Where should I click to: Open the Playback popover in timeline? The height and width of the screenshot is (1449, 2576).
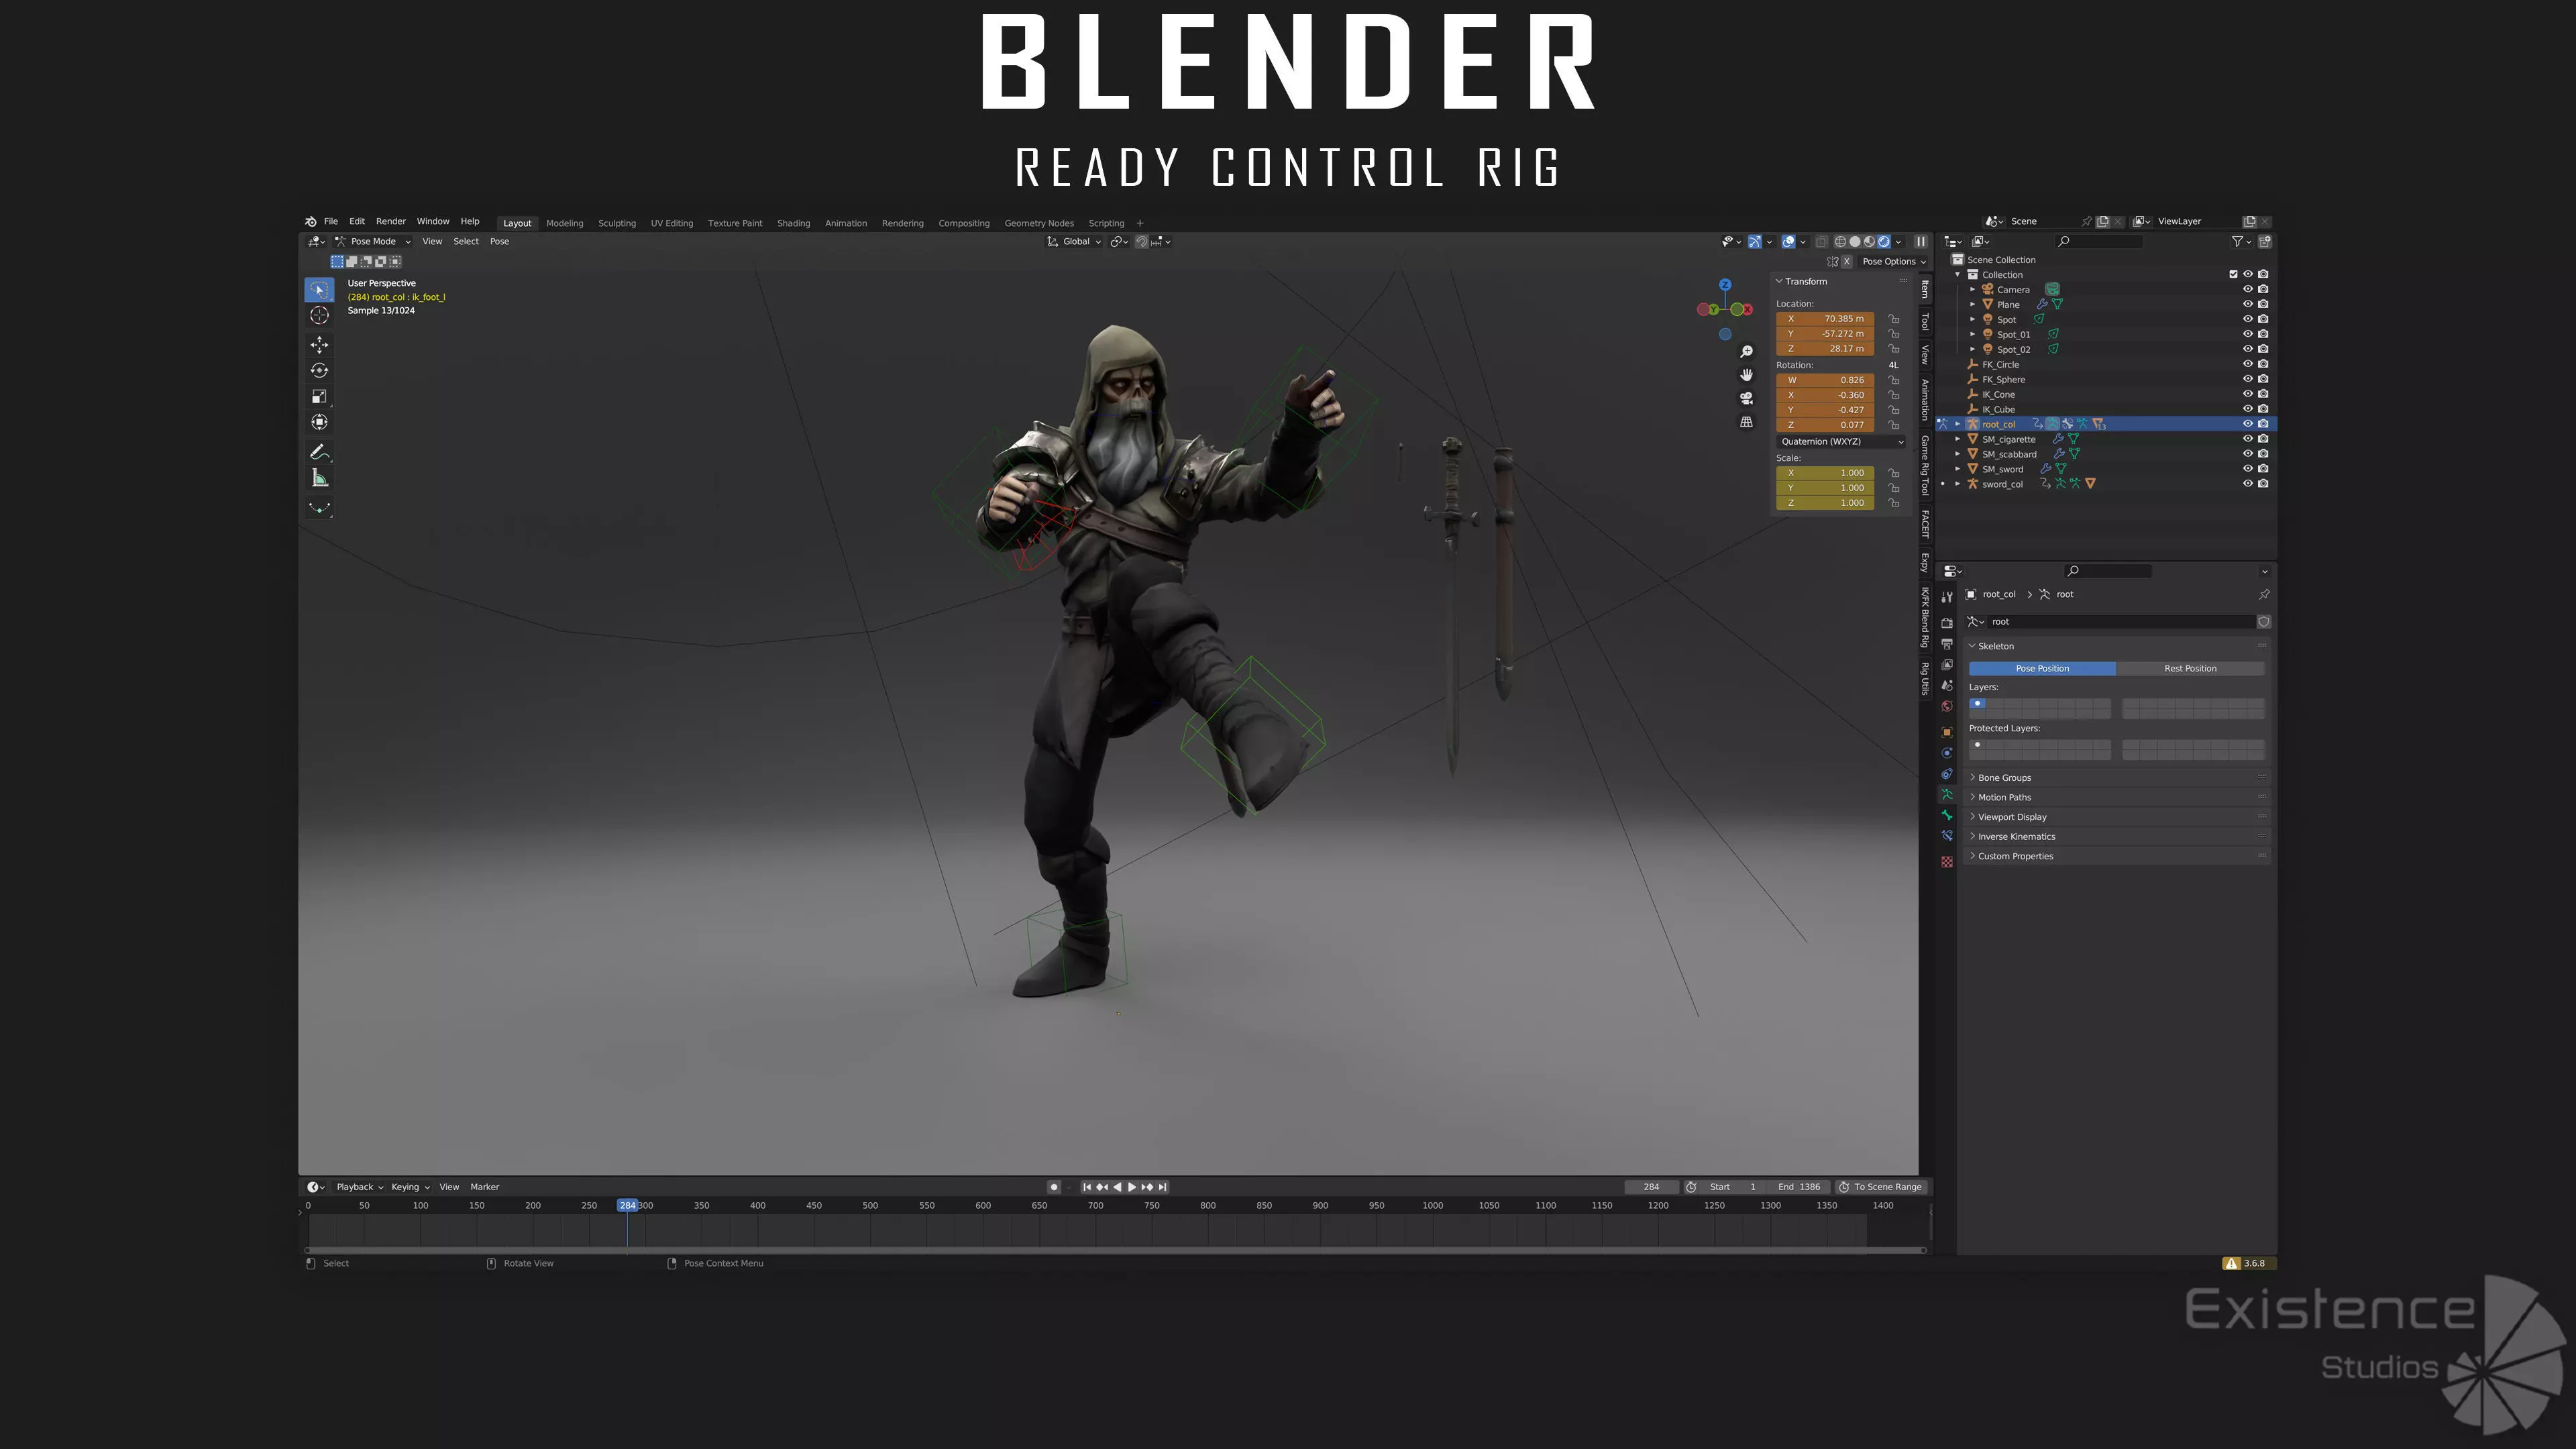coord(359,1187)
